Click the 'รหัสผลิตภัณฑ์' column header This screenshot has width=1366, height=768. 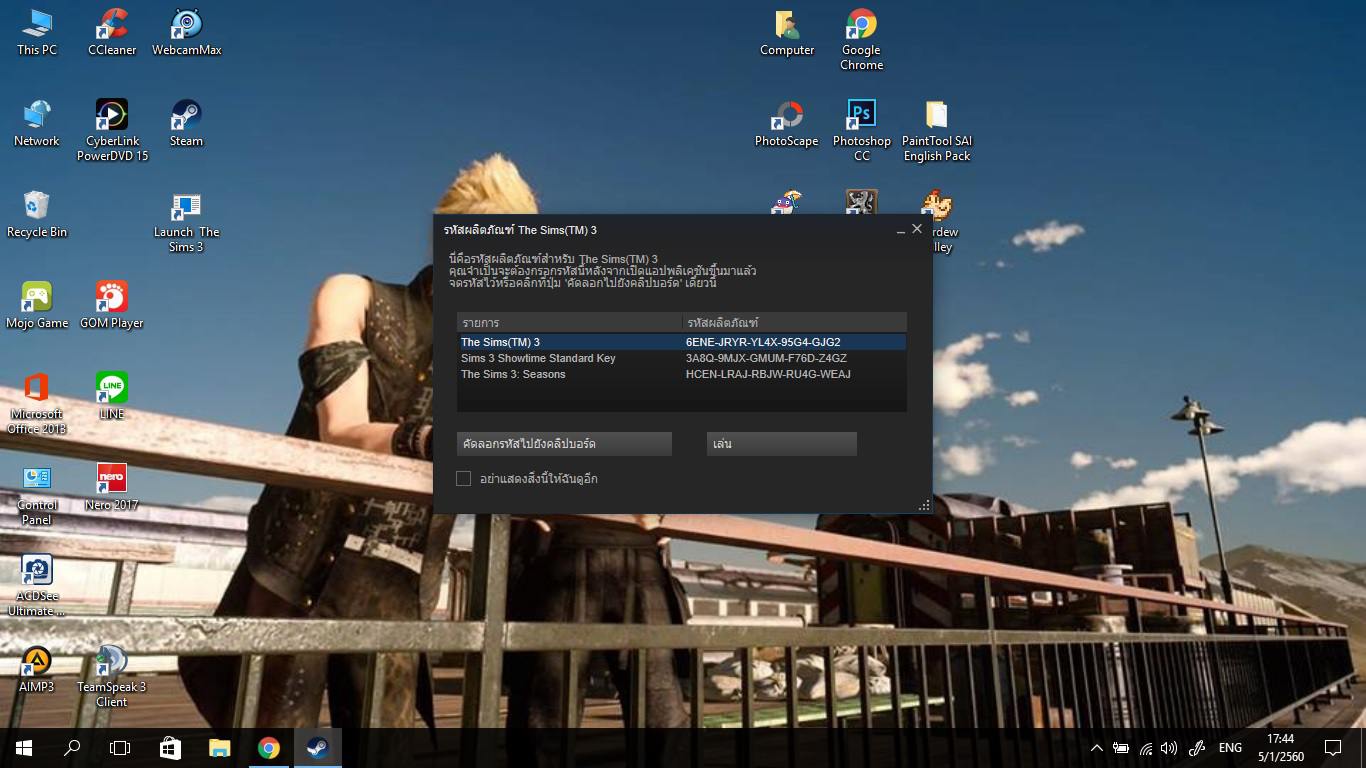pos(795,322)
